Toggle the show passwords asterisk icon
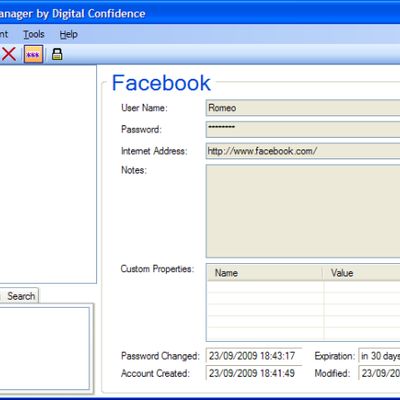Image resolution: width=400 pixels, height=400 pixels. (x=33, y=54)
